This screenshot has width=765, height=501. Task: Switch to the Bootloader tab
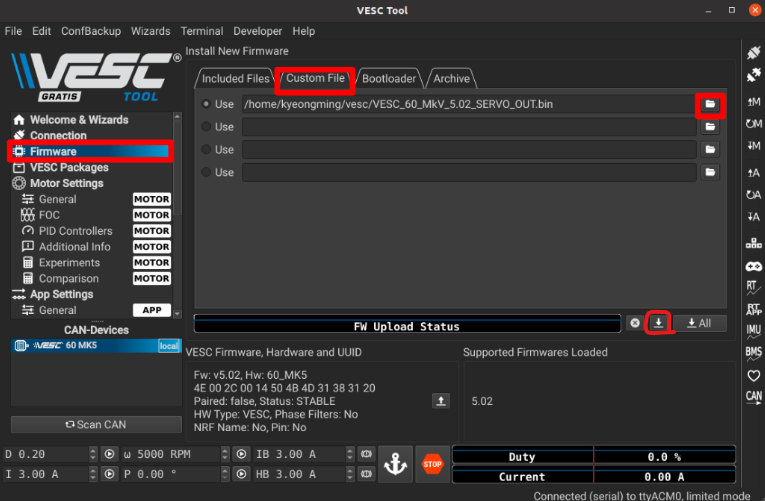[x=389, y=79]
